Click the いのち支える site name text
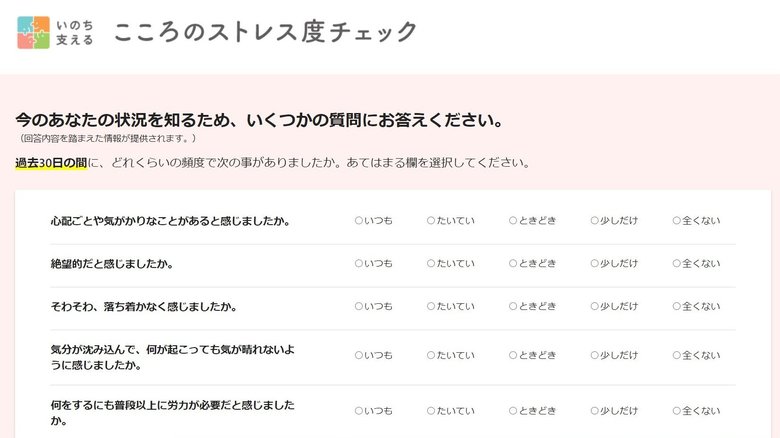 [75, 33]
